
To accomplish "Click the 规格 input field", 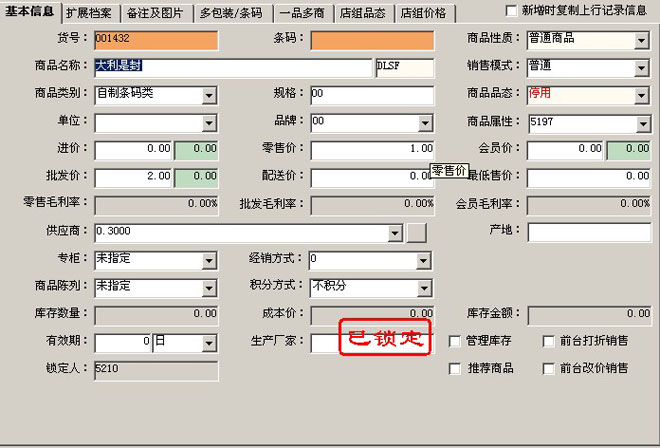I will [372, 96].
